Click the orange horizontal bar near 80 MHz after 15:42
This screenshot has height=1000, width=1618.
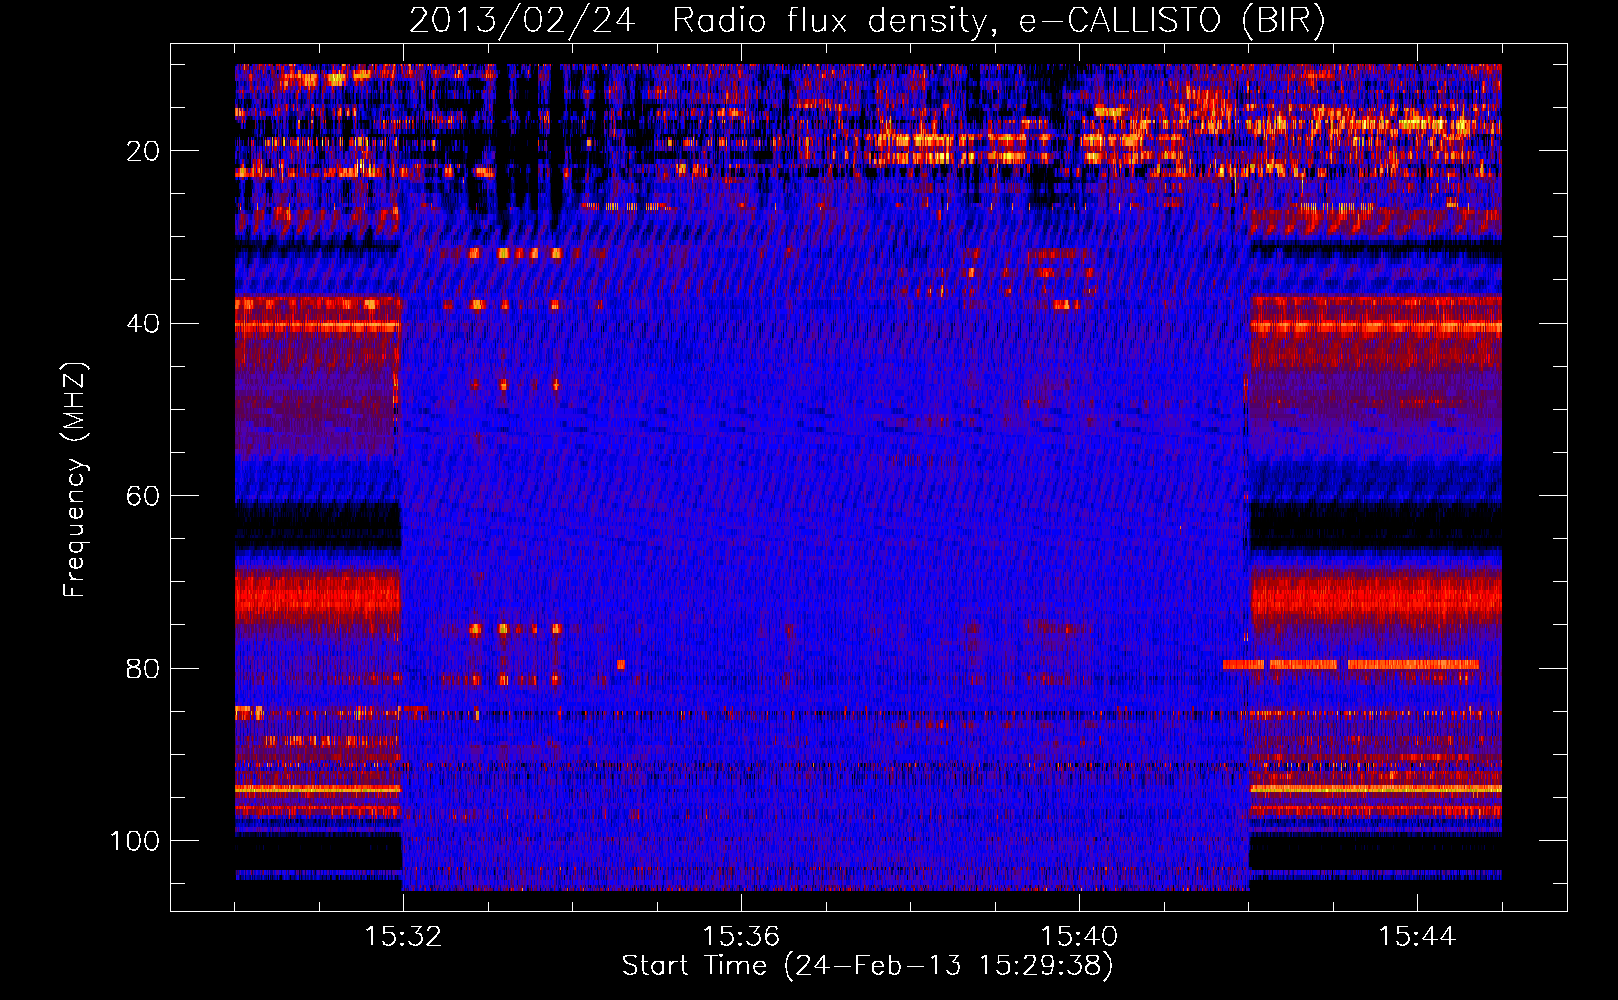pyautogui.click(x=1351, y=664)
